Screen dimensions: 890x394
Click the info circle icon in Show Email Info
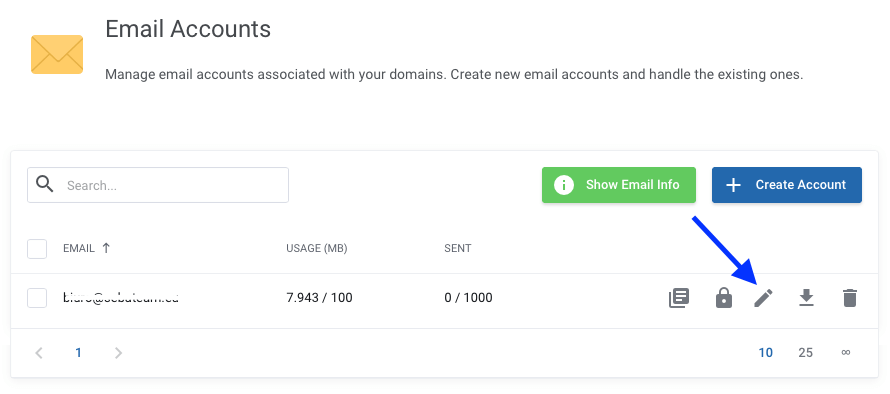pos(564,185)
